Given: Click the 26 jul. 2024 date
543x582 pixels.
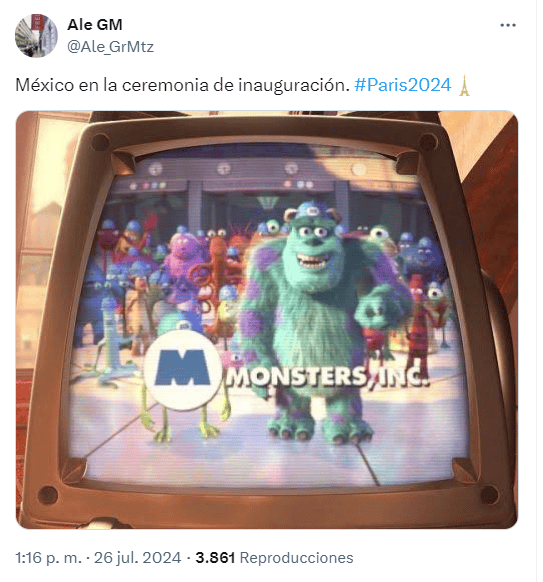Looking at the screenshot, I should point(137,558).
